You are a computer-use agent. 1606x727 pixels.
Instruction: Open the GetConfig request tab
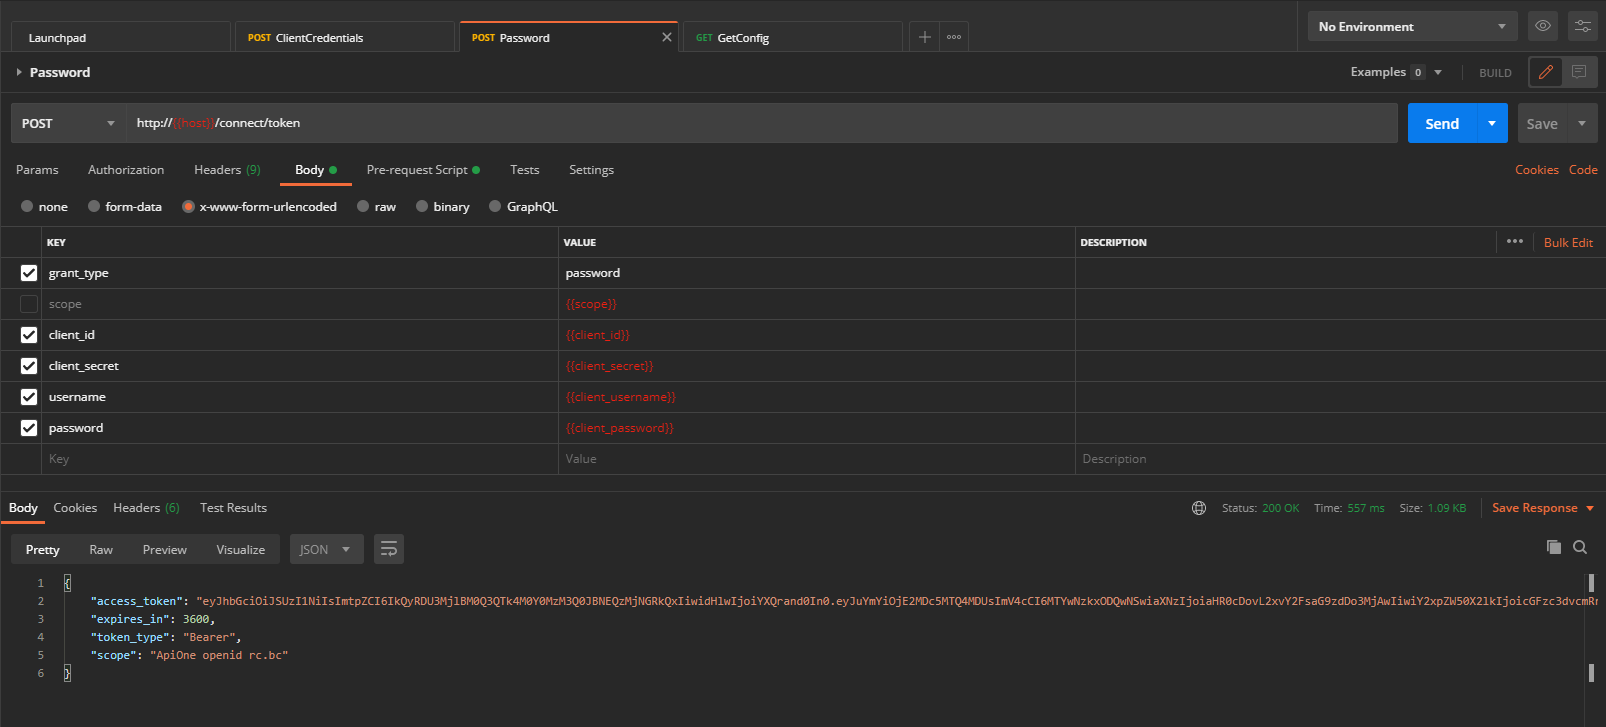(743, 38)
